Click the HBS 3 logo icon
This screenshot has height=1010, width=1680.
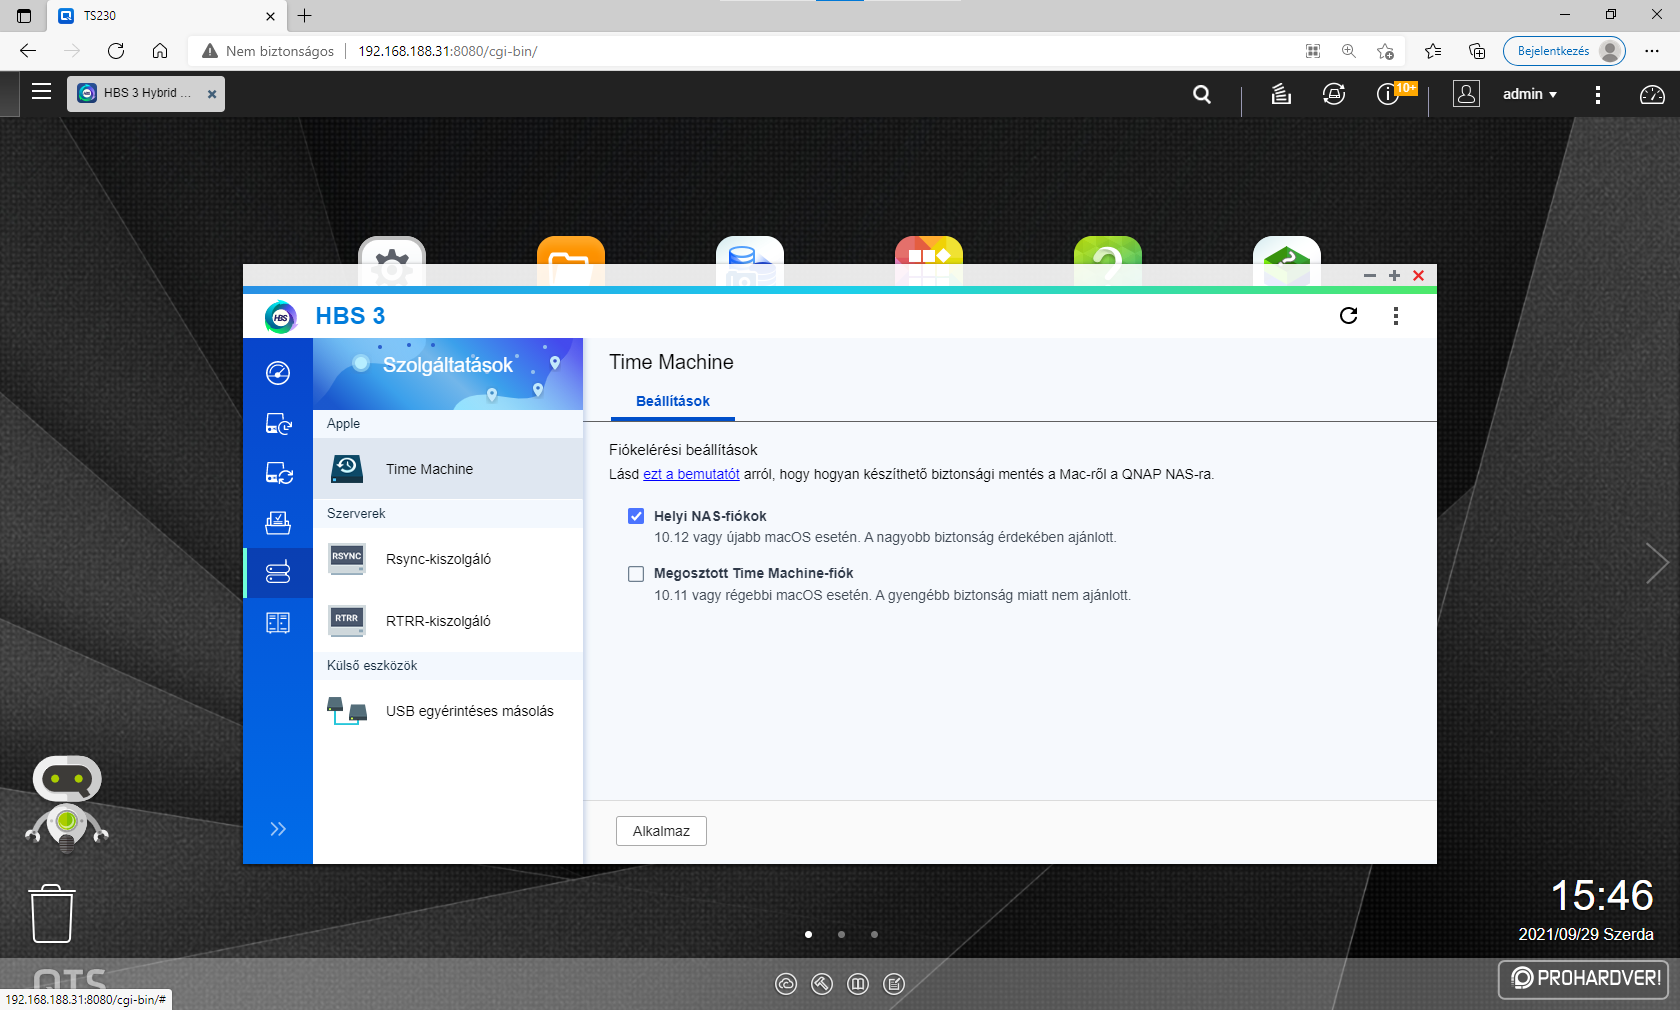pos(281,317)
